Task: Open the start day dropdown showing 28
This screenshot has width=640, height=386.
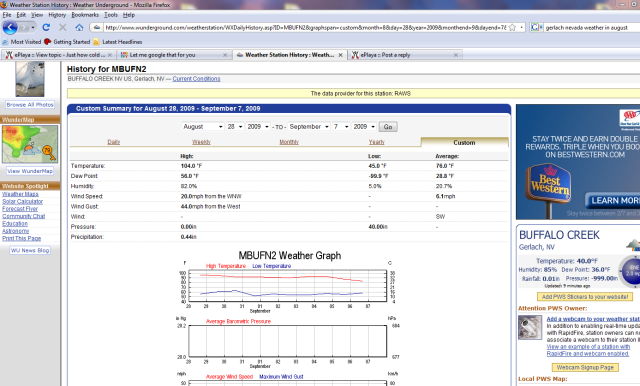Action: tap(235, 126)
